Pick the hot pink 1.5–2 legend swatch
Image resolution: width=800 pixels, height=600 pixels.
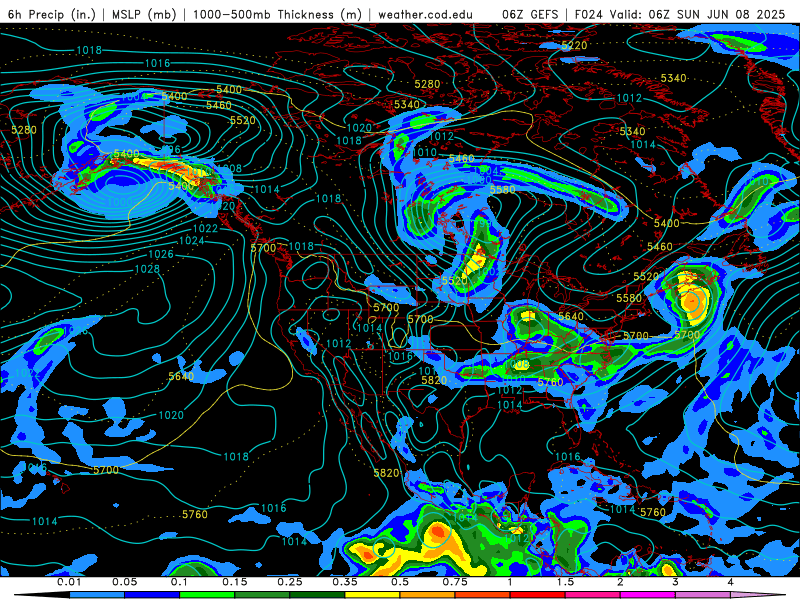593,595
